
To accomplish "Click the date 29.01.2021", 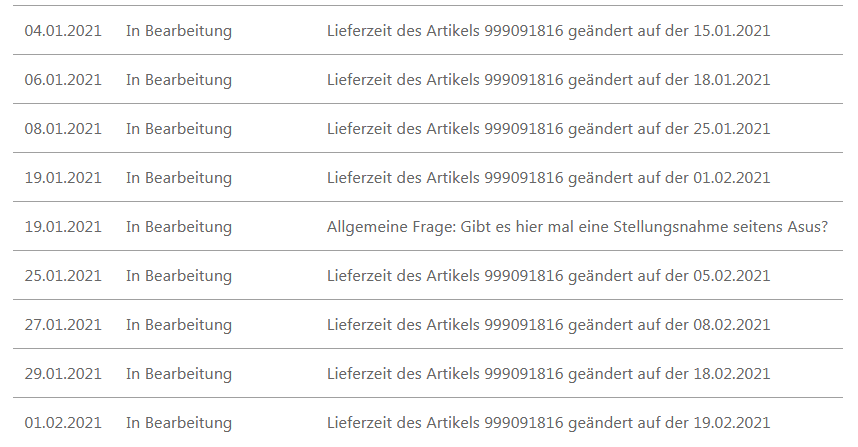I will (x=63, y=374).
